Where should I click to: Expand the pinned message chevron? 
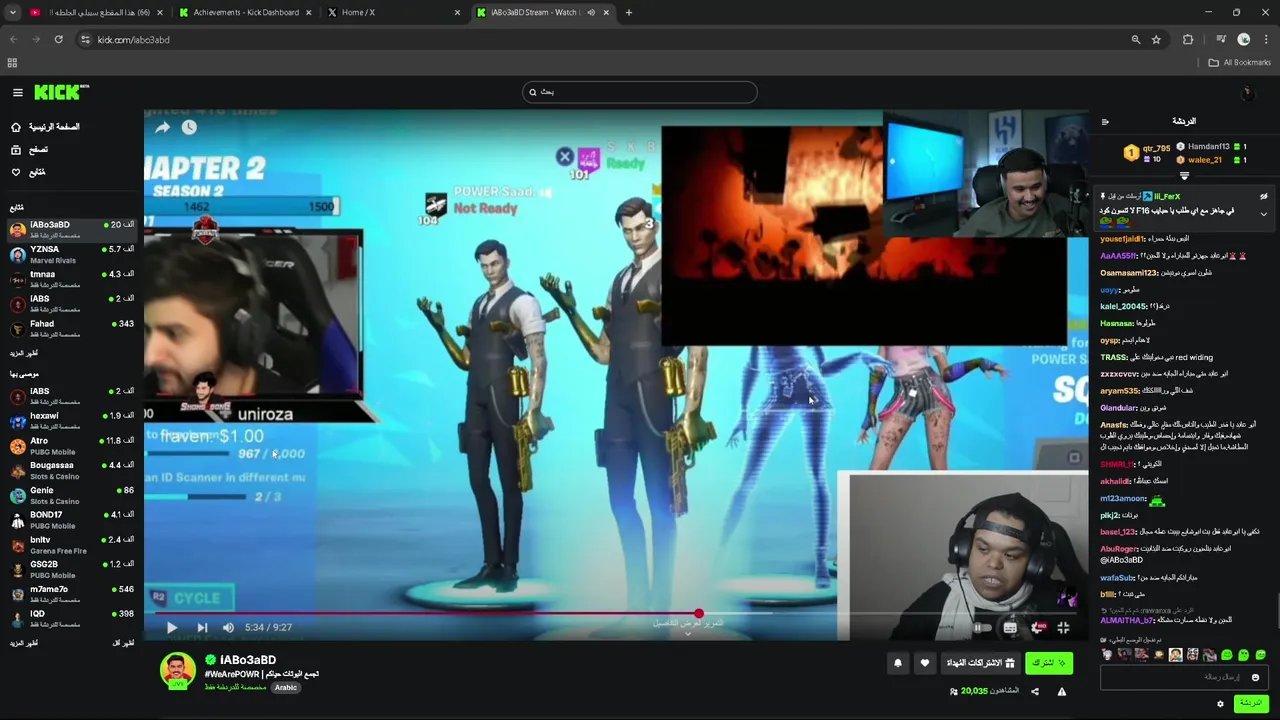[1263, 213]
